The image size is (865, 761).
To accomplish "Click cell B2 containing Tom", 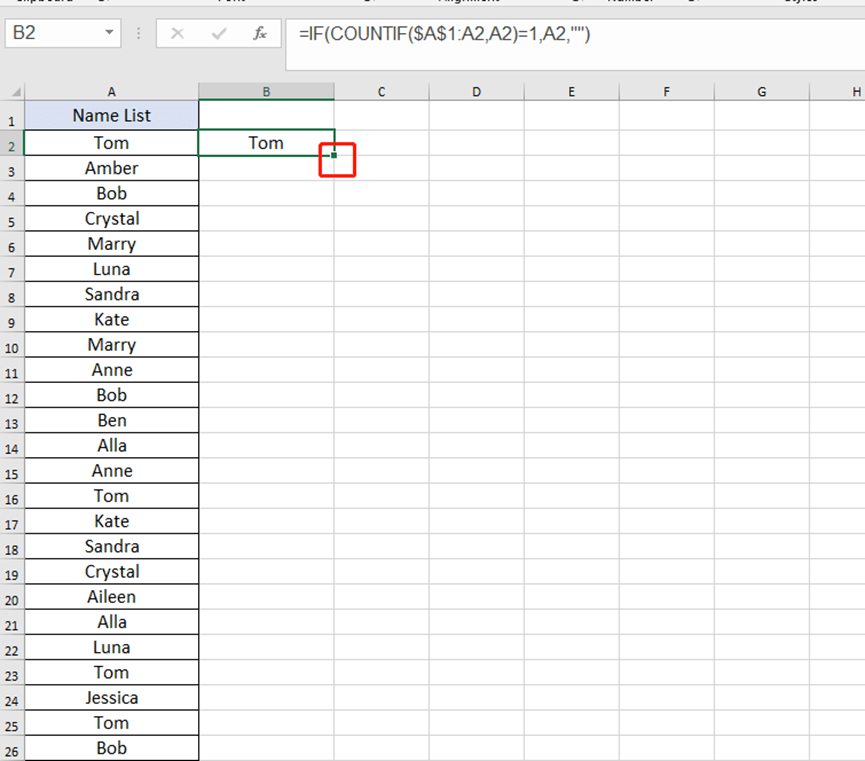I will click(x=266, y=142).
